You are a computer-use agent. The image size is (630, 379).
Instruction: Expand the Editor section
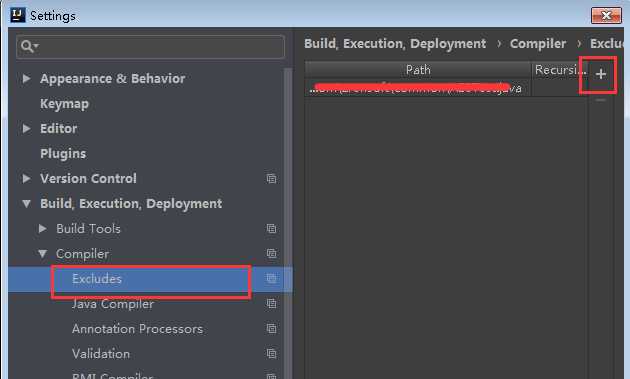tap(27, 129)
